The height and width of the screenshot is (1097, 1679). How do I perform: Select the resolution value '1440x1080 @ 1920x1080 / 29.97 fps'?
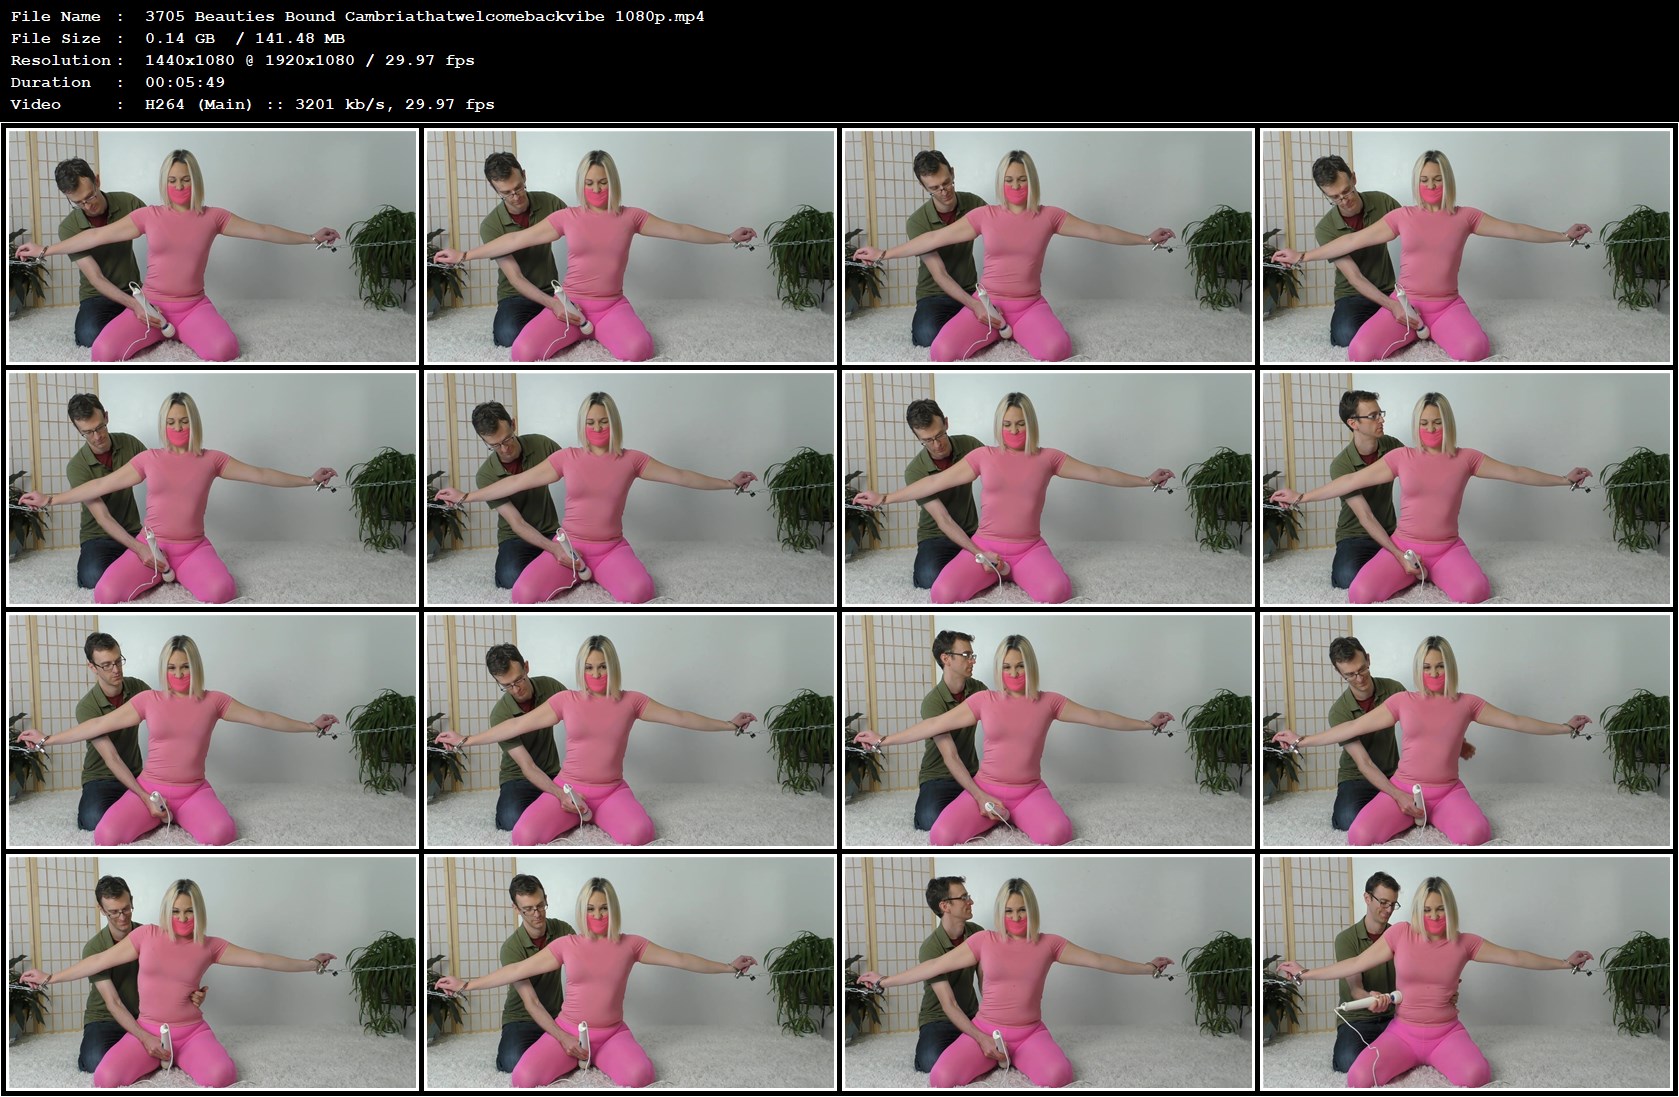coord(310,60)
